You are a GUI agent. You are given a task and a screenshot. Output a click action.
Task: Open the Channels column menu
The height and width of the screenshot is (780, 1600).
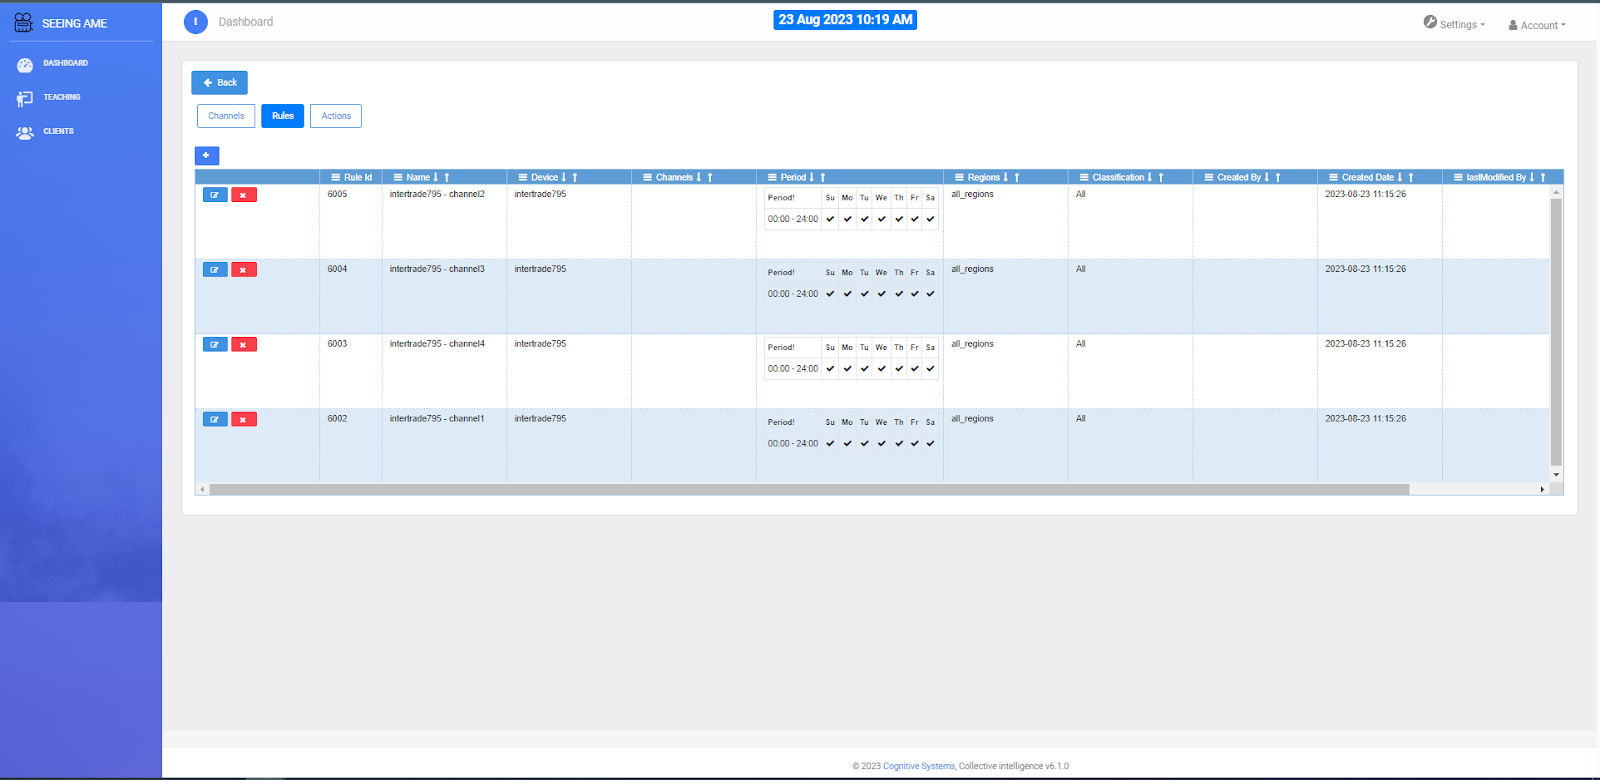(x=647, y=177)
